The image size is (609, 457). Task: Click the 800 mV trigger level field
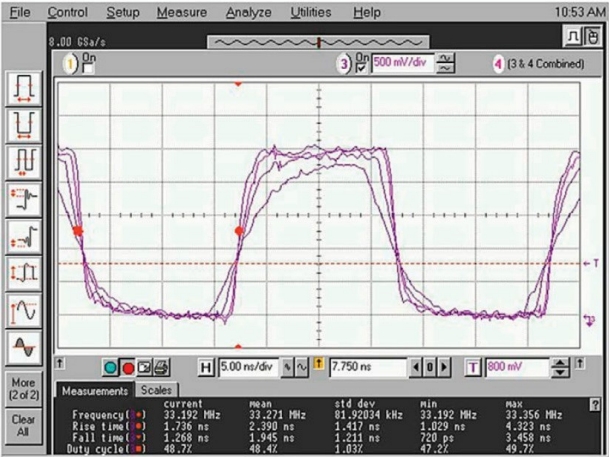[516, 368]
